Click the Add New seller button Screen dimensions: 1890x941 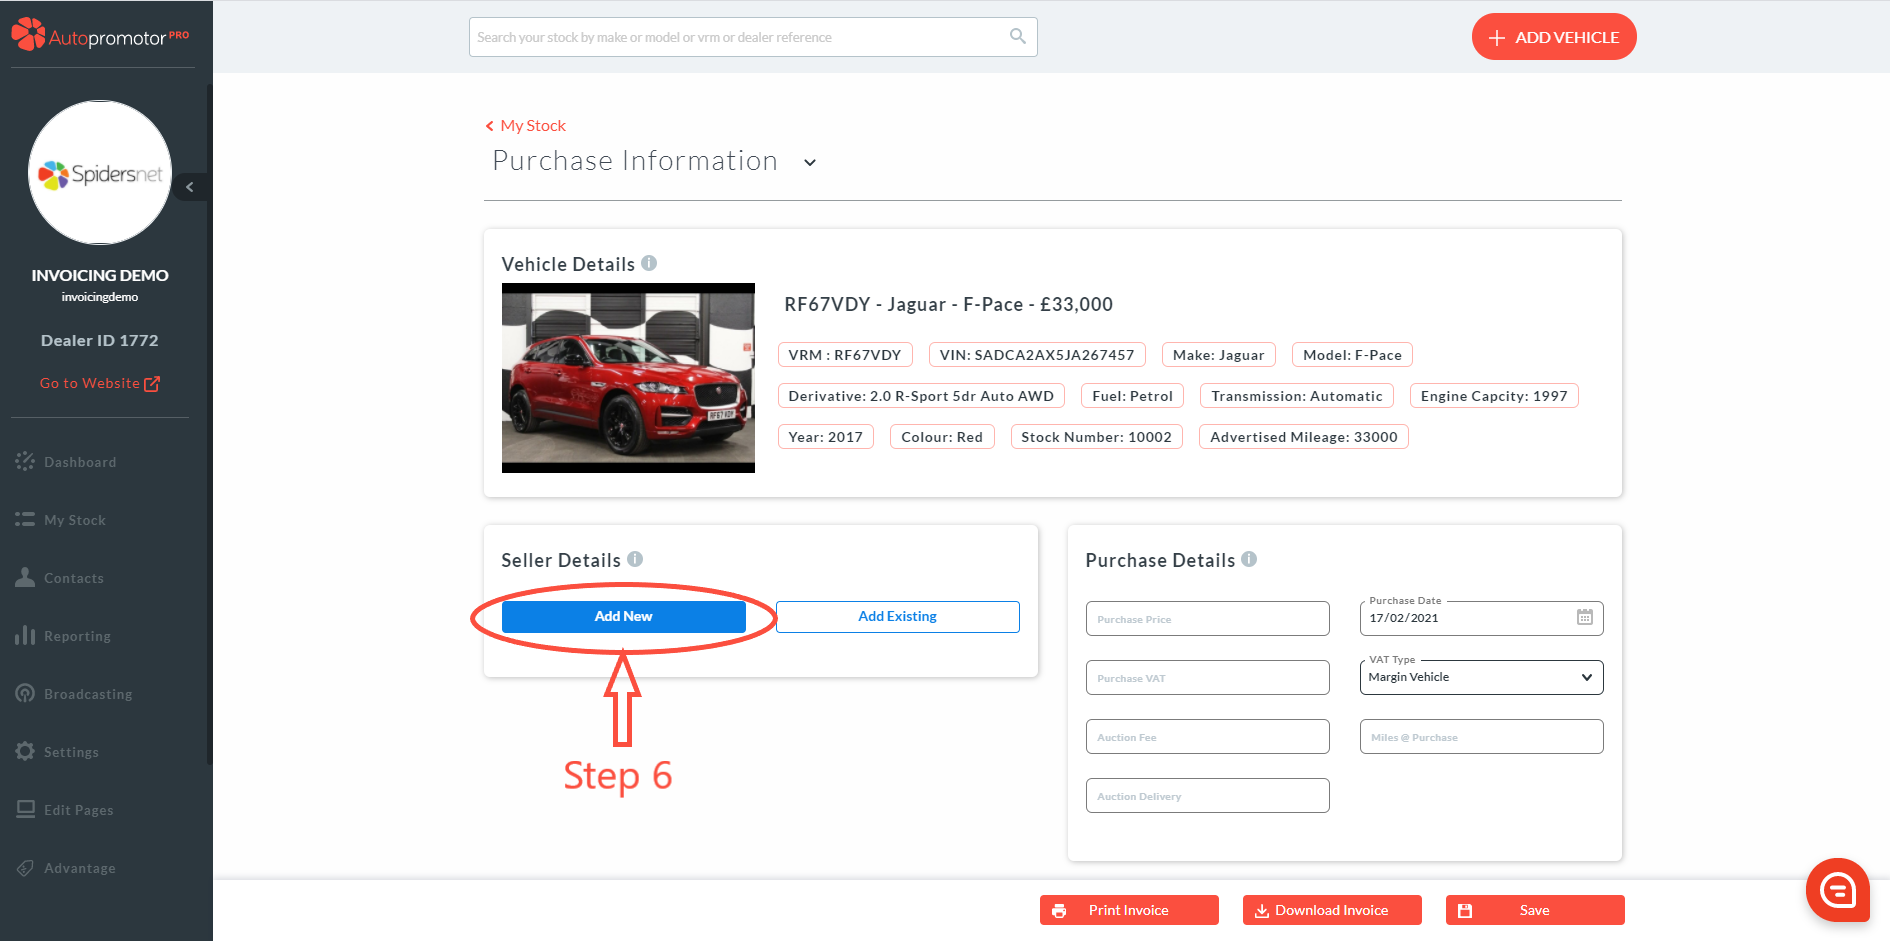tap(623, 616)
